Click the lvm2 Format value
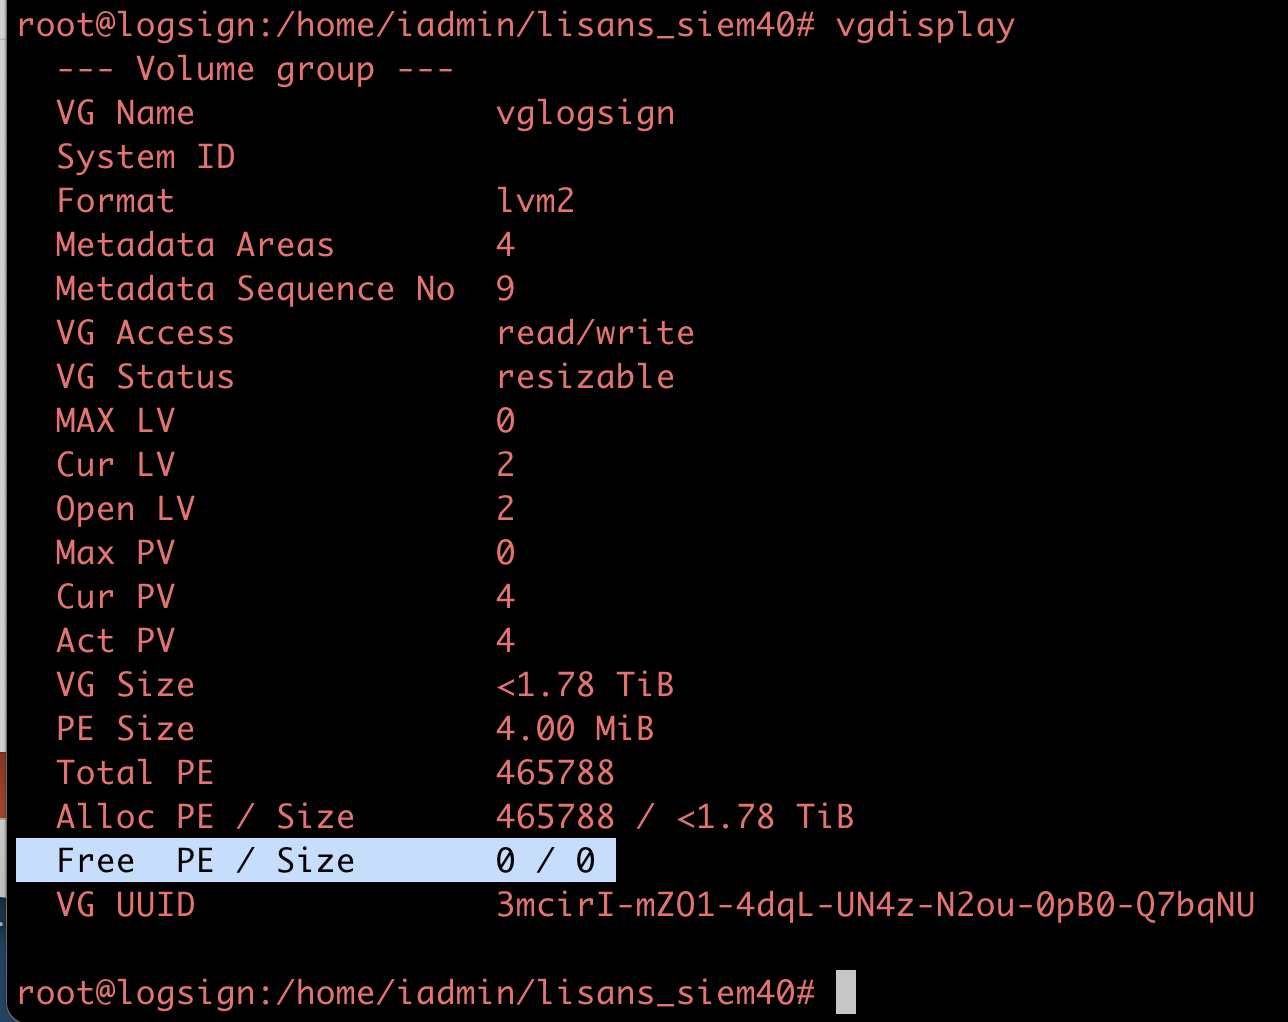This screenshot has height=1022, width=1288. tap(535, 201)
